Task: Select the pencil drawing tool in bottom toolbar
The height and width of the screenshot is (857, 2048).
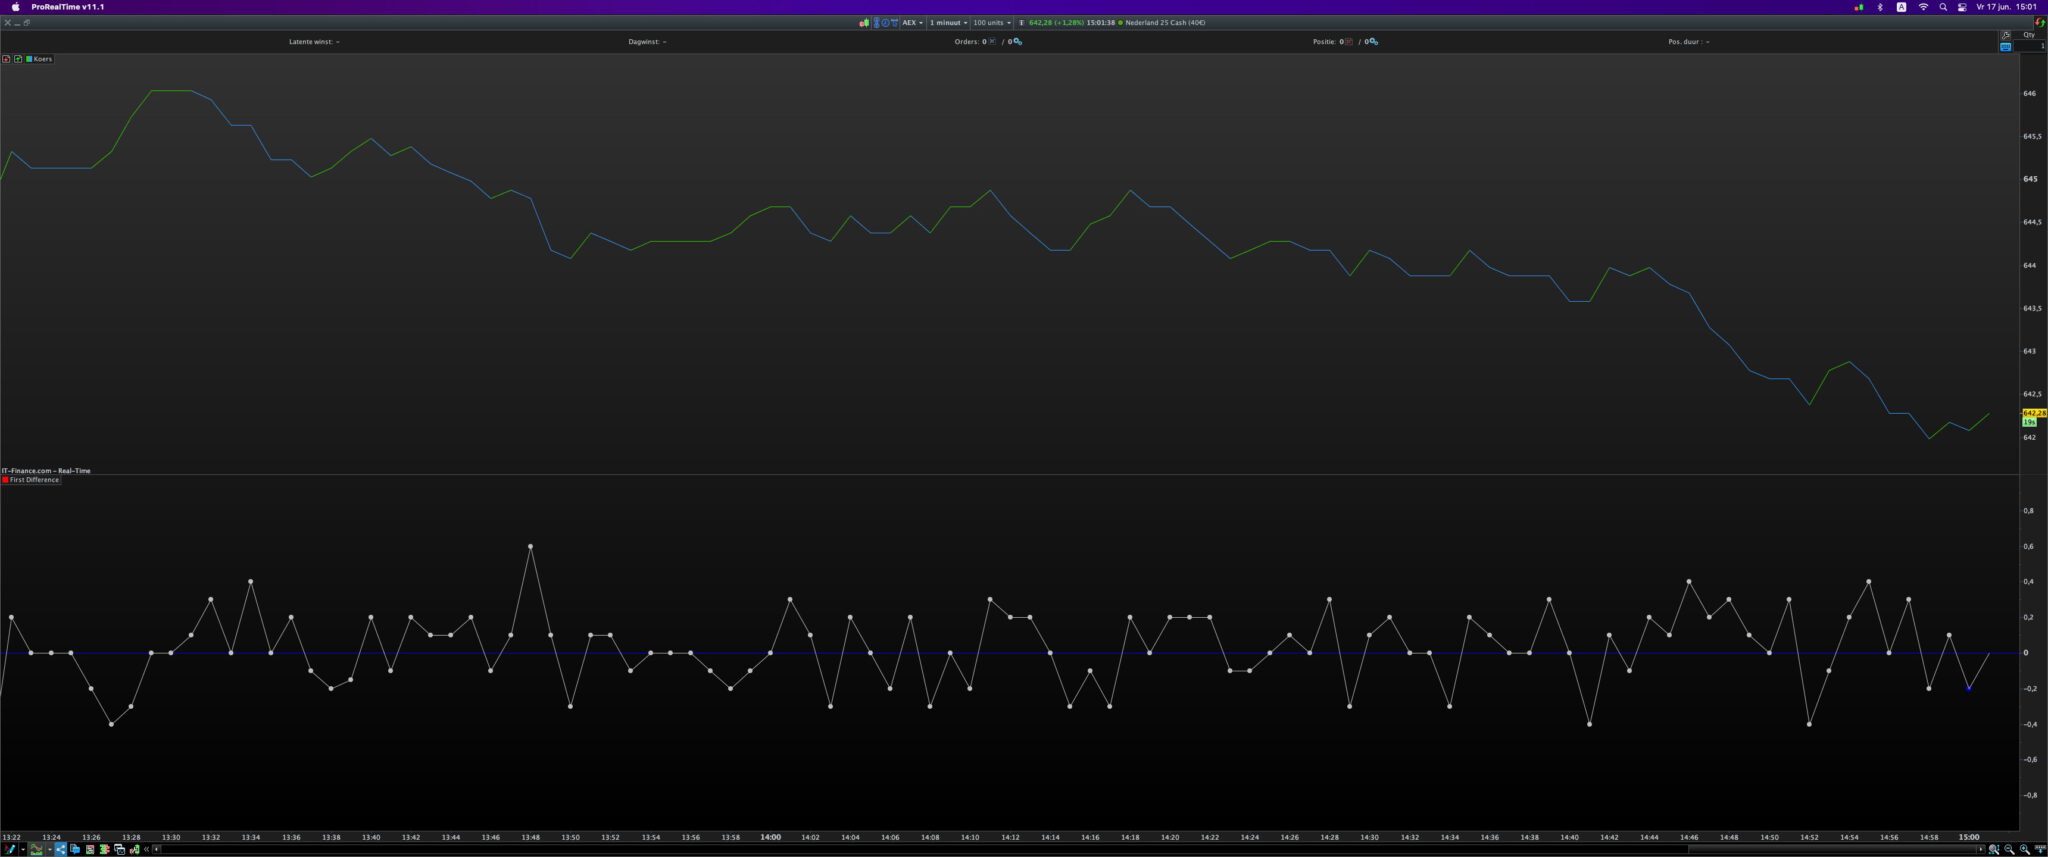Action: pyautogui.click(x=9, y=849)
